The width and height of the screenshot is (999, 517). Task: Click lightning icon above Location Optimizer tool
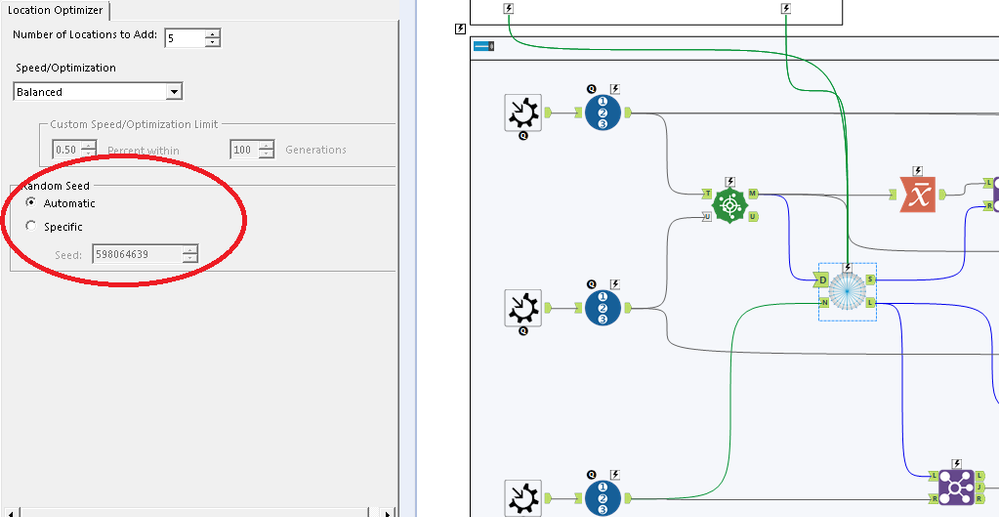click(847, 268)
